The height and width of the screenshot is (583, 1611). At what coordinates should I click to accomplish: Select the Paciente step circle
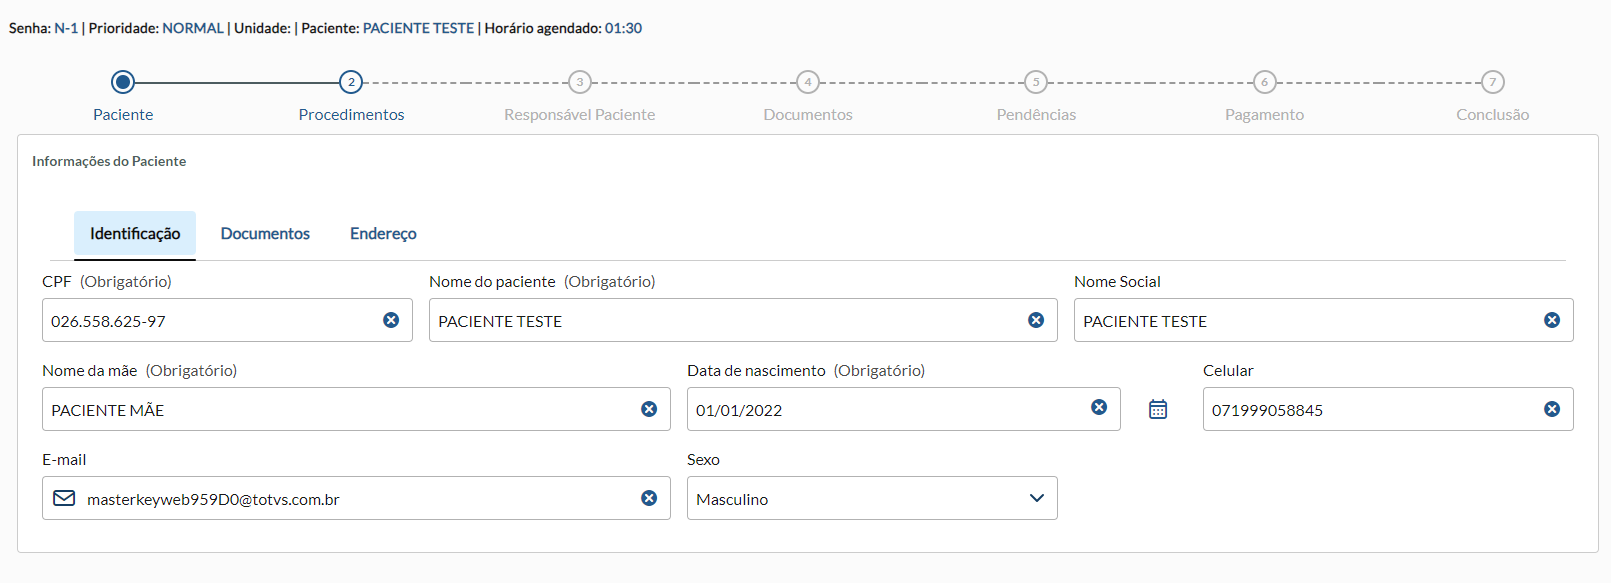pos(123,82)
